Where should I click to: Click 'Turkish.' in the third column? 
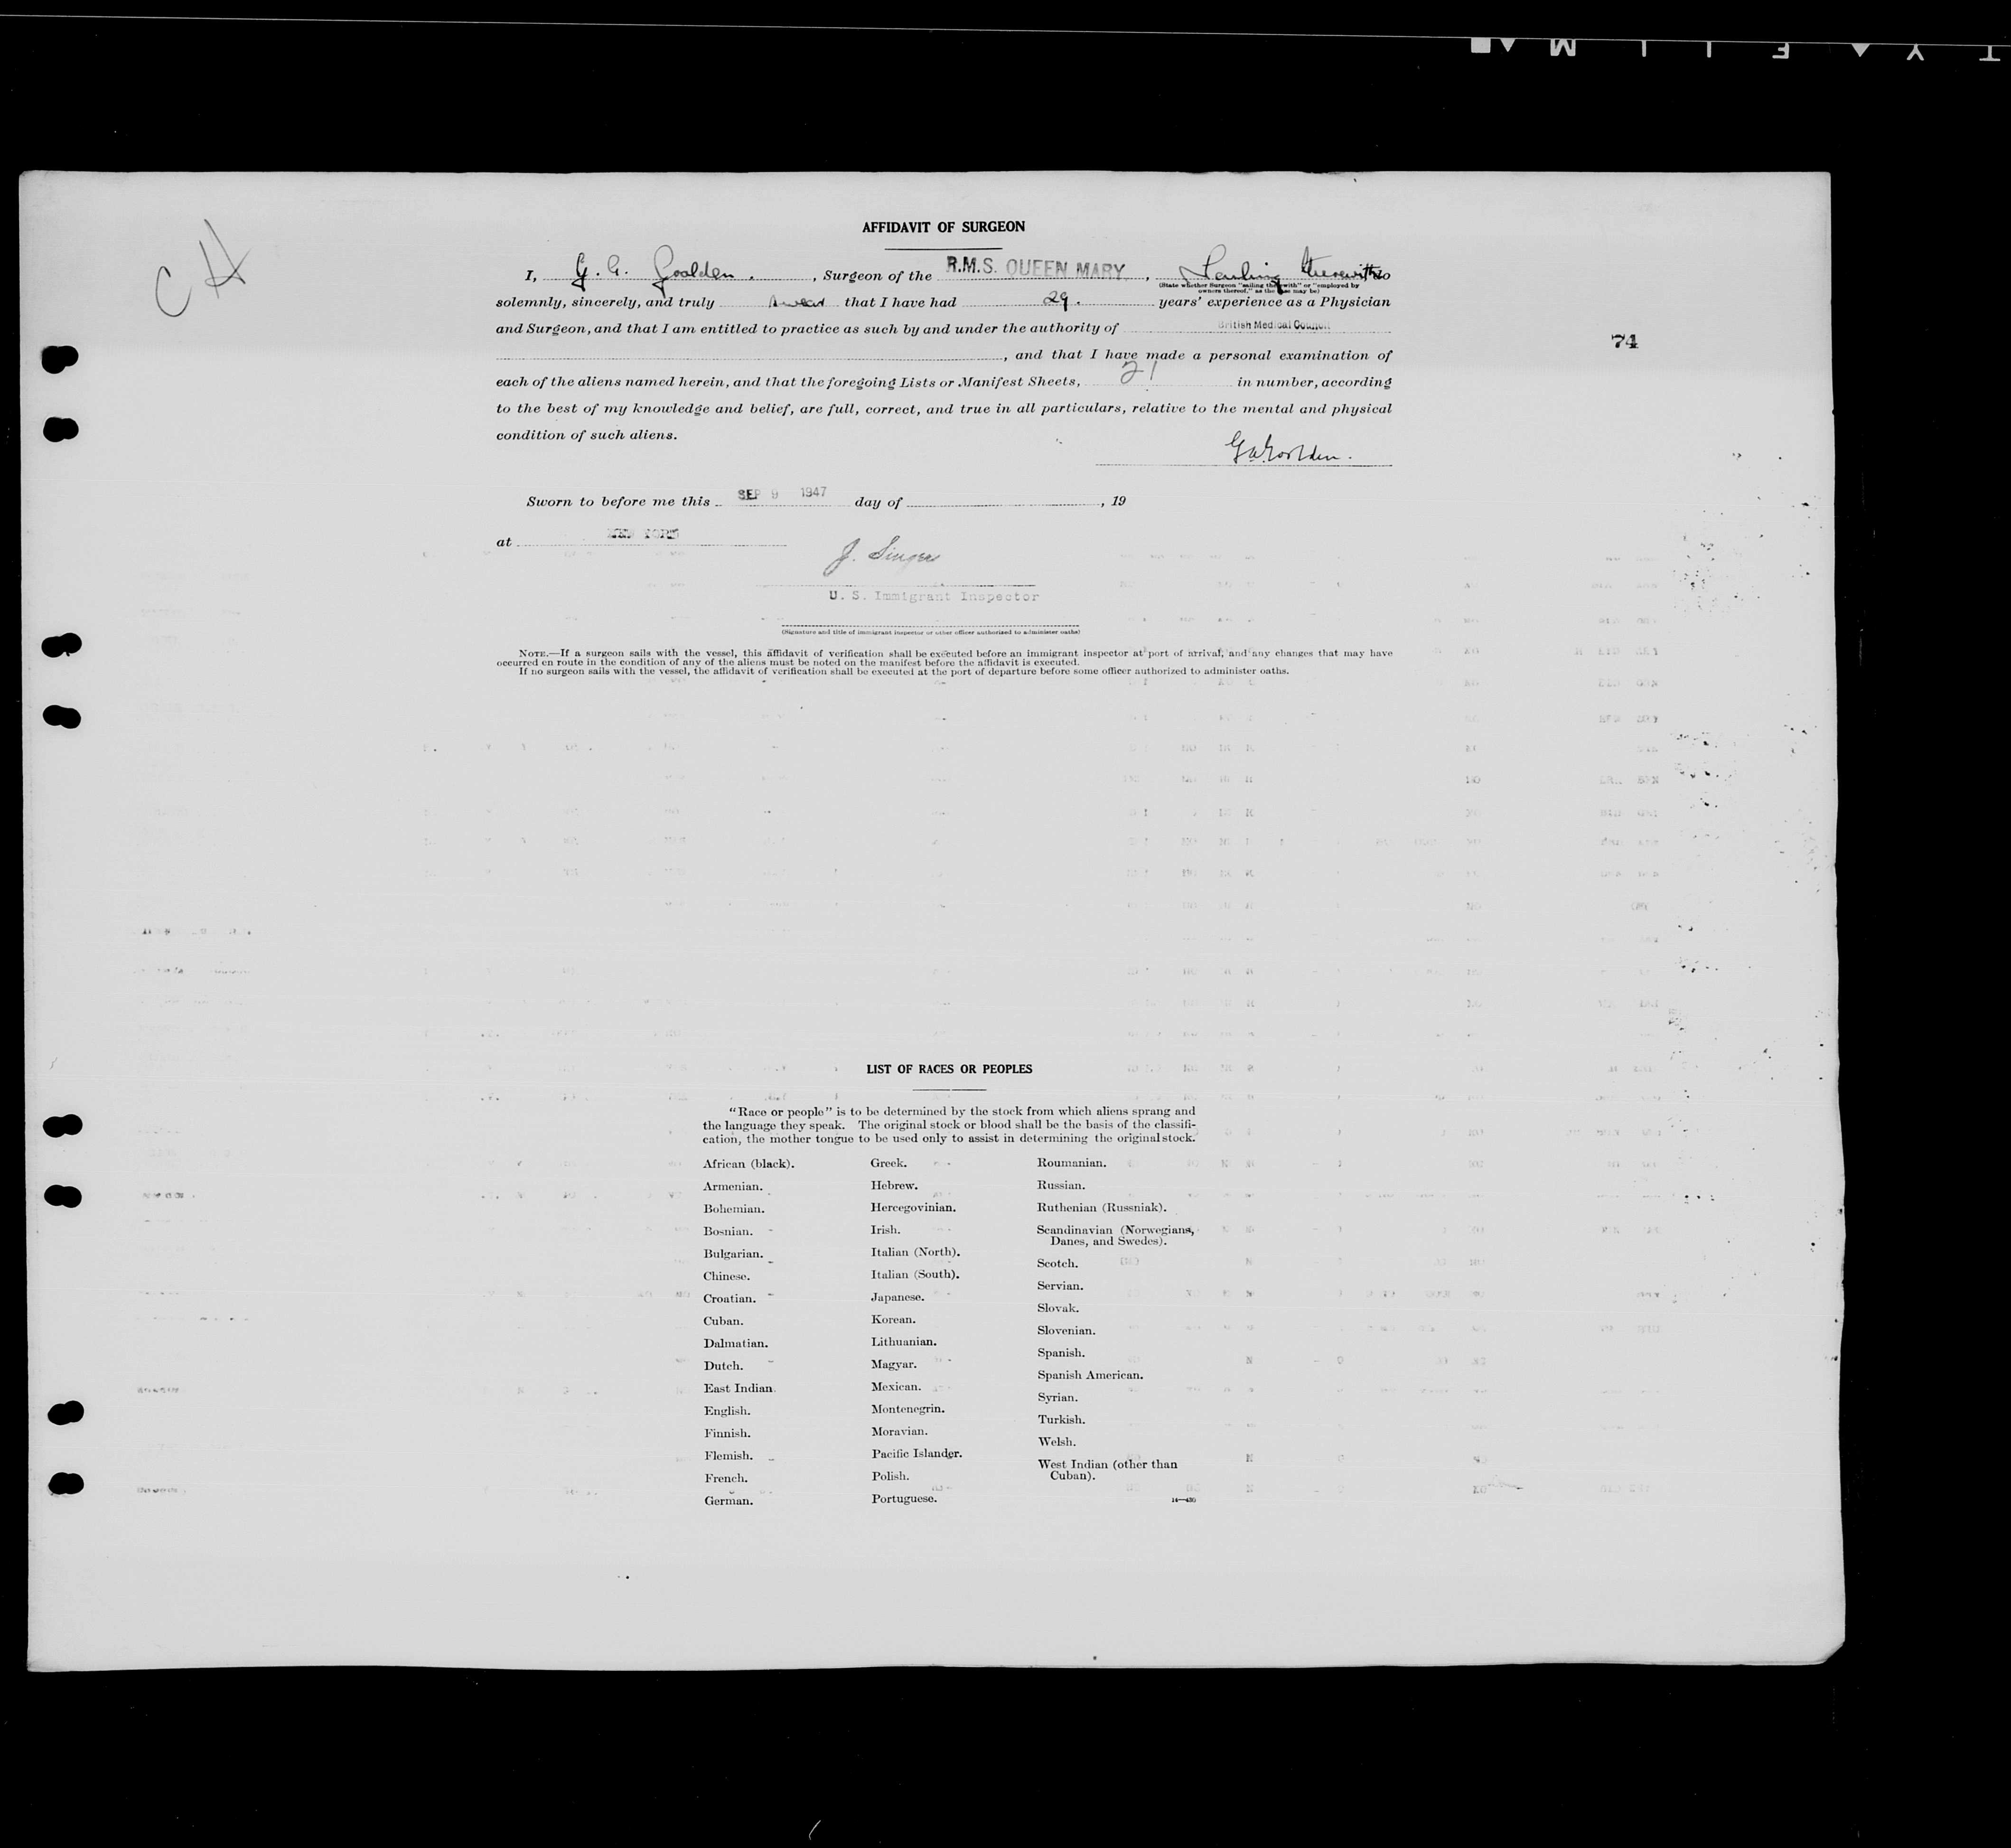[x=1060, y=1420]
